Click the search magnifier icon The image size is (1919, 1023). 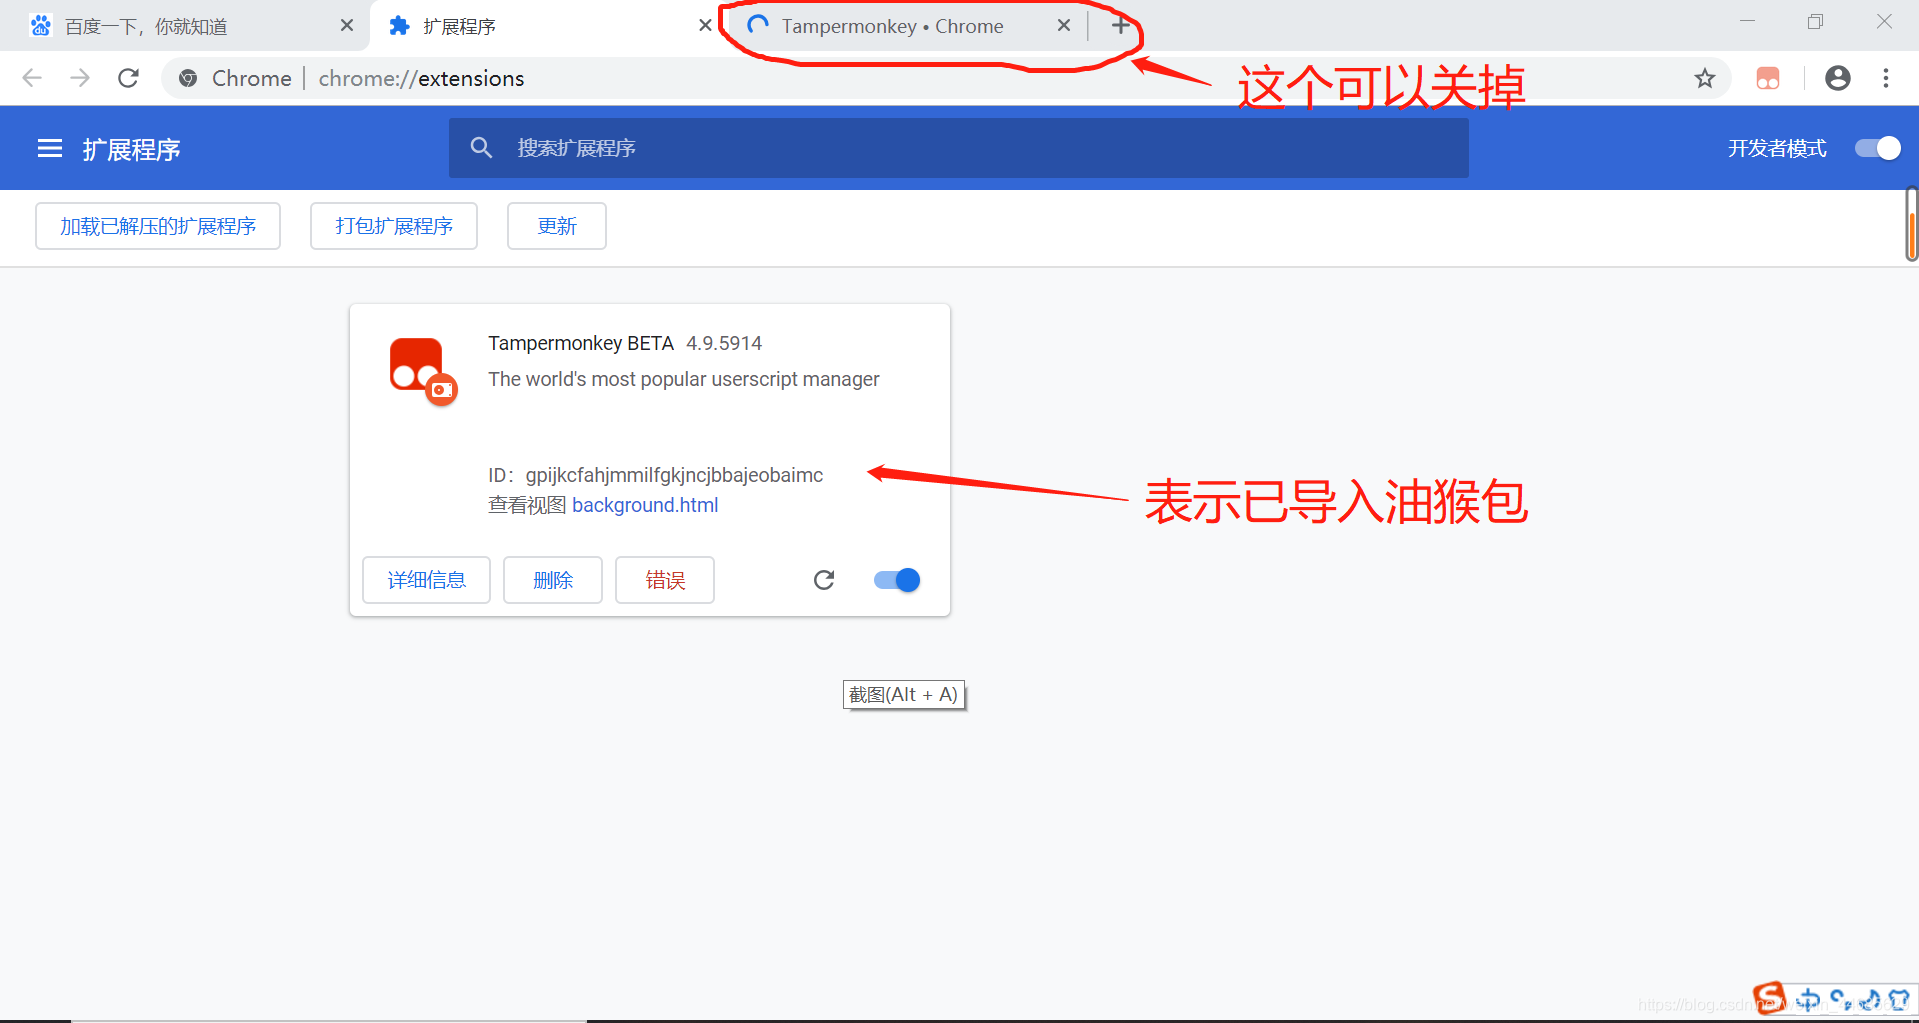[481, 148]
